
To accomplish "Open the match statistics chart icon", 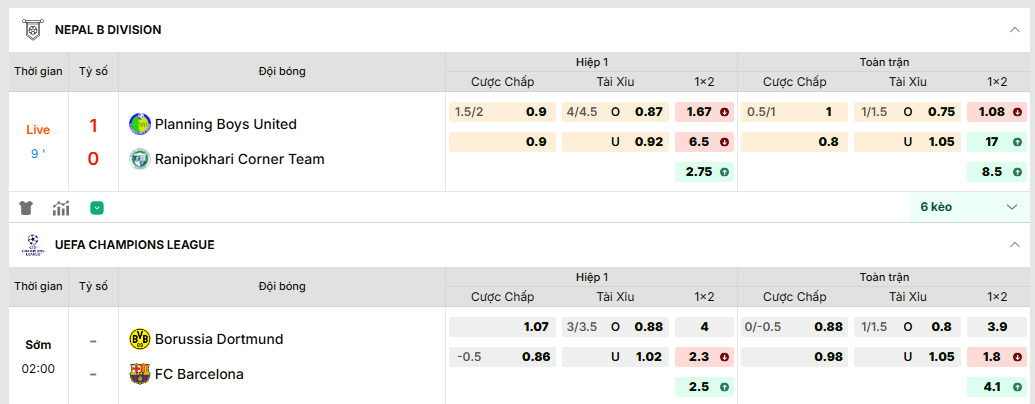I will (61, 208).
